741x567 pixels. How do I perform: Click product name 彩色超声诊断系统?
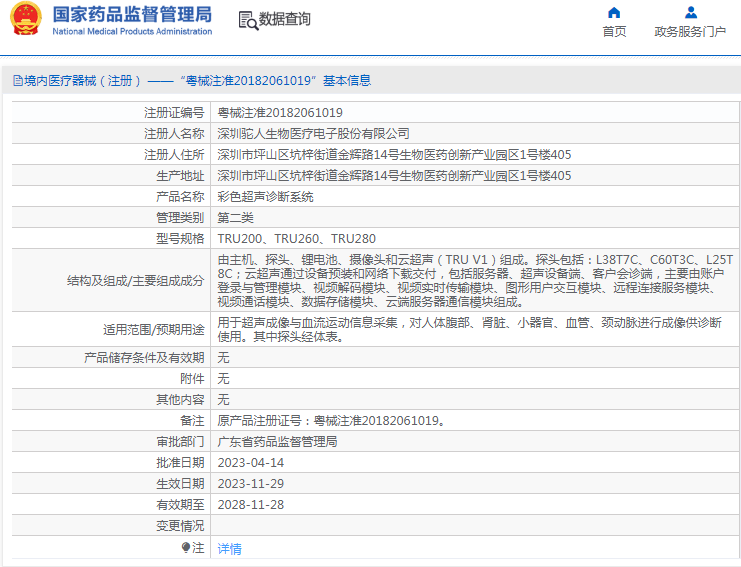265,197
